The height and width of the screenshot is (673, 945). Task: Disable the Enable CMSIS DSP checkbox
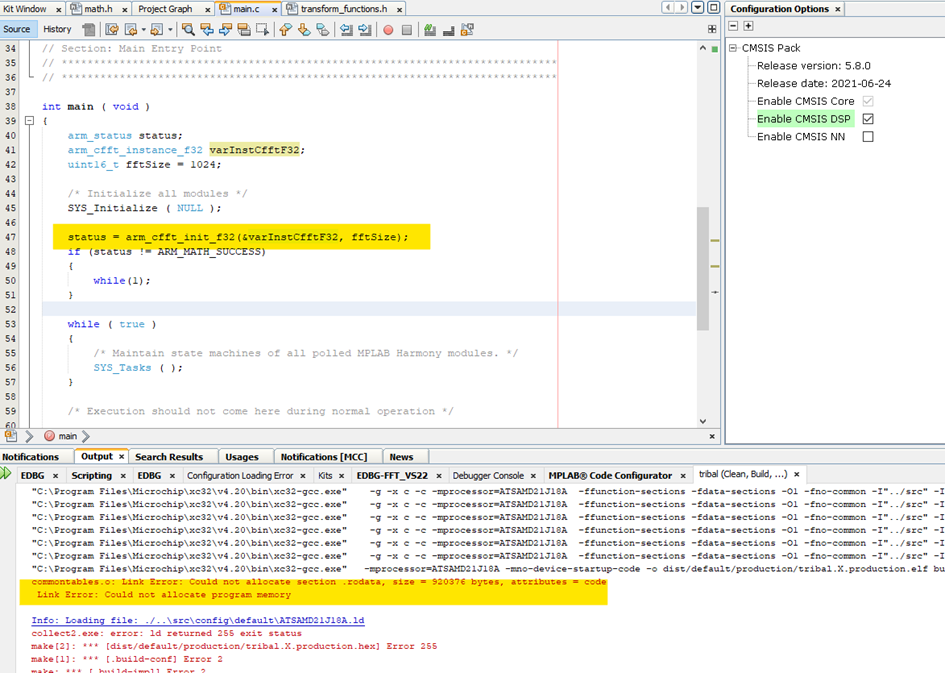pyautogui.click(x=867, y=119)
